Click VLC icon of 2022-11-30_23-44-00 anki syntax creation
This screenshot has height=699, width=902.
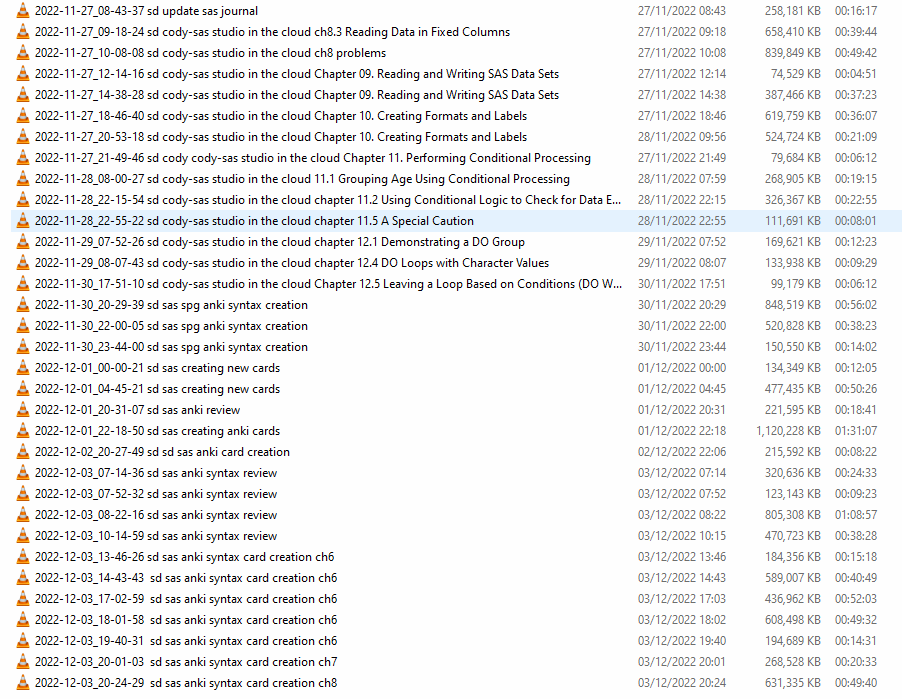pos(23,347)
